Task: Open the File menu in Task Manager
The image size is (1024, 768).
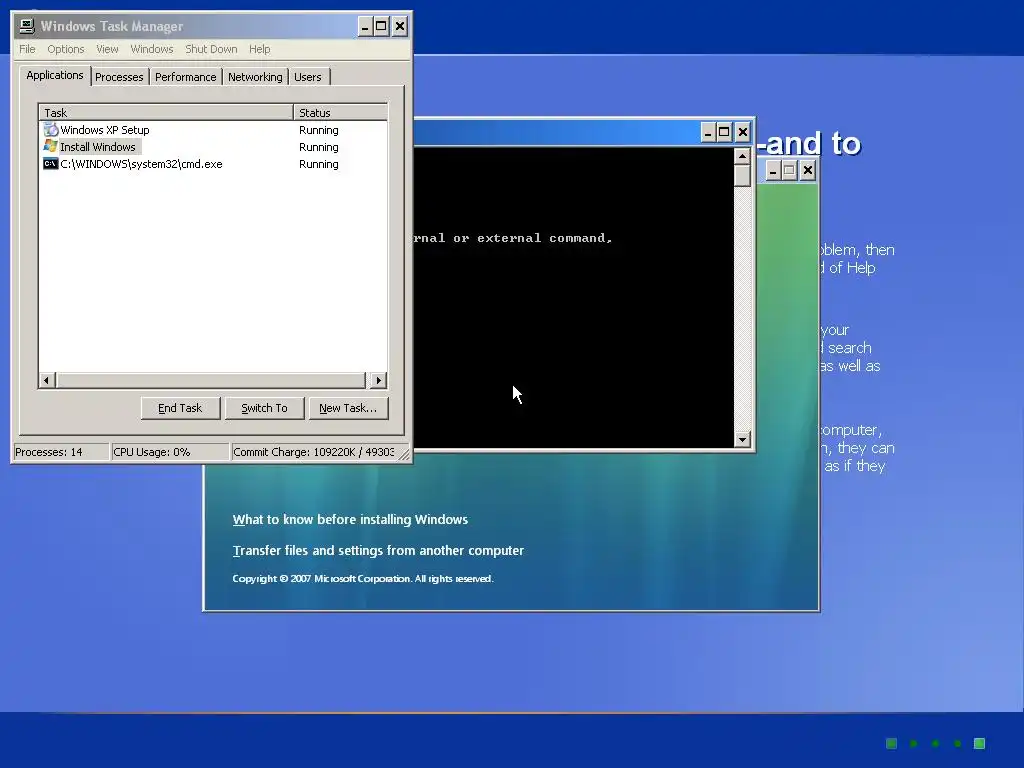Action: pyautogui.click(x=27, y=49)
